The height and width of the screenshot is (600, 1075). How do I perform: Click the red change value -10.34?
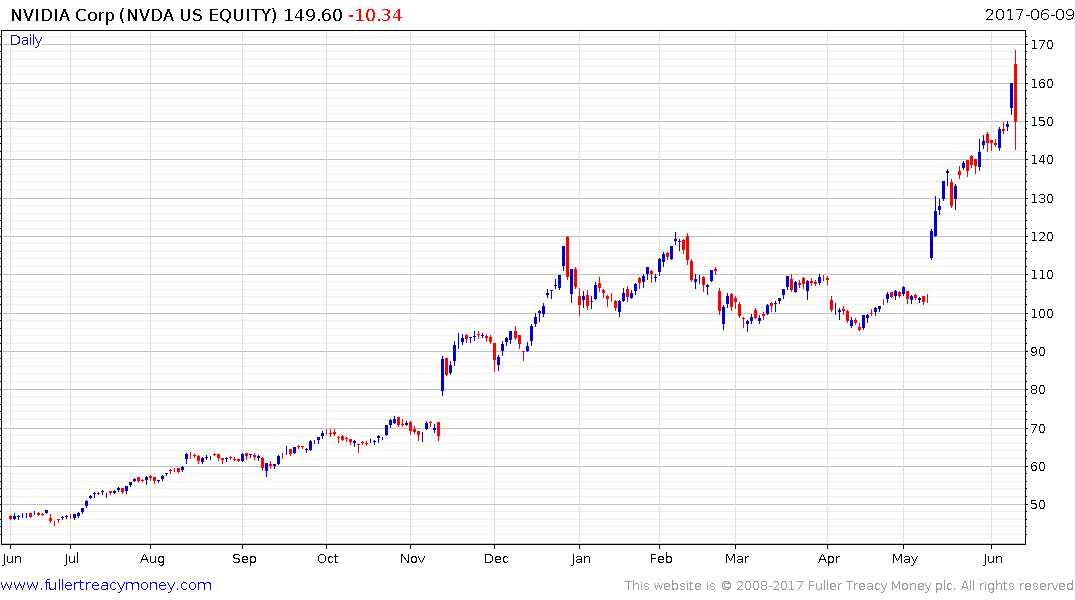(x=375, y=15)
